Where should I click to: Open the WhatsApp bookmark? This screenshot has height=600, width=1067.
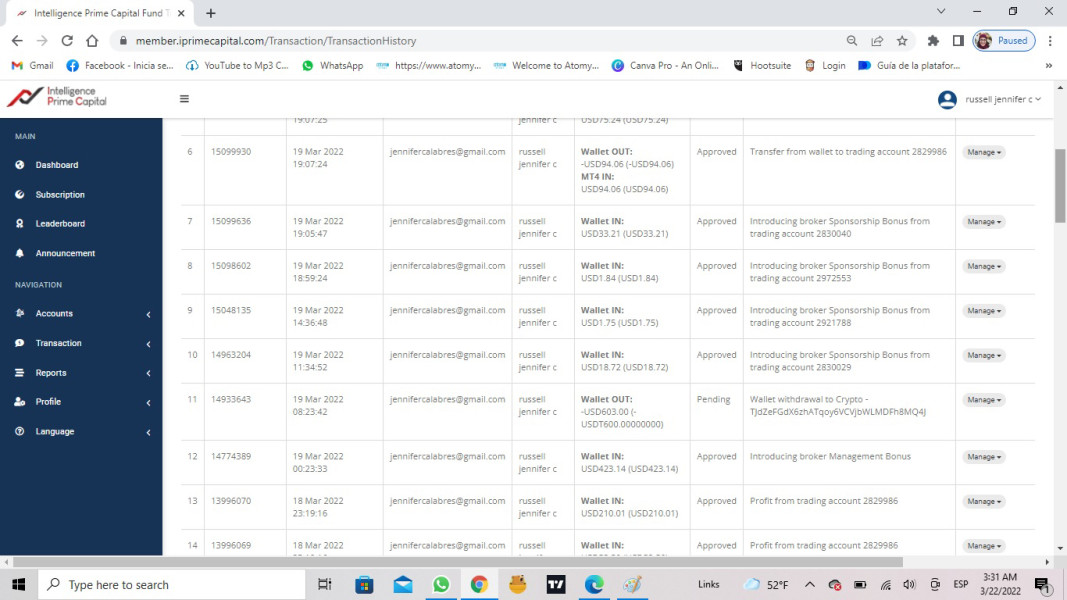pos(333,66)
